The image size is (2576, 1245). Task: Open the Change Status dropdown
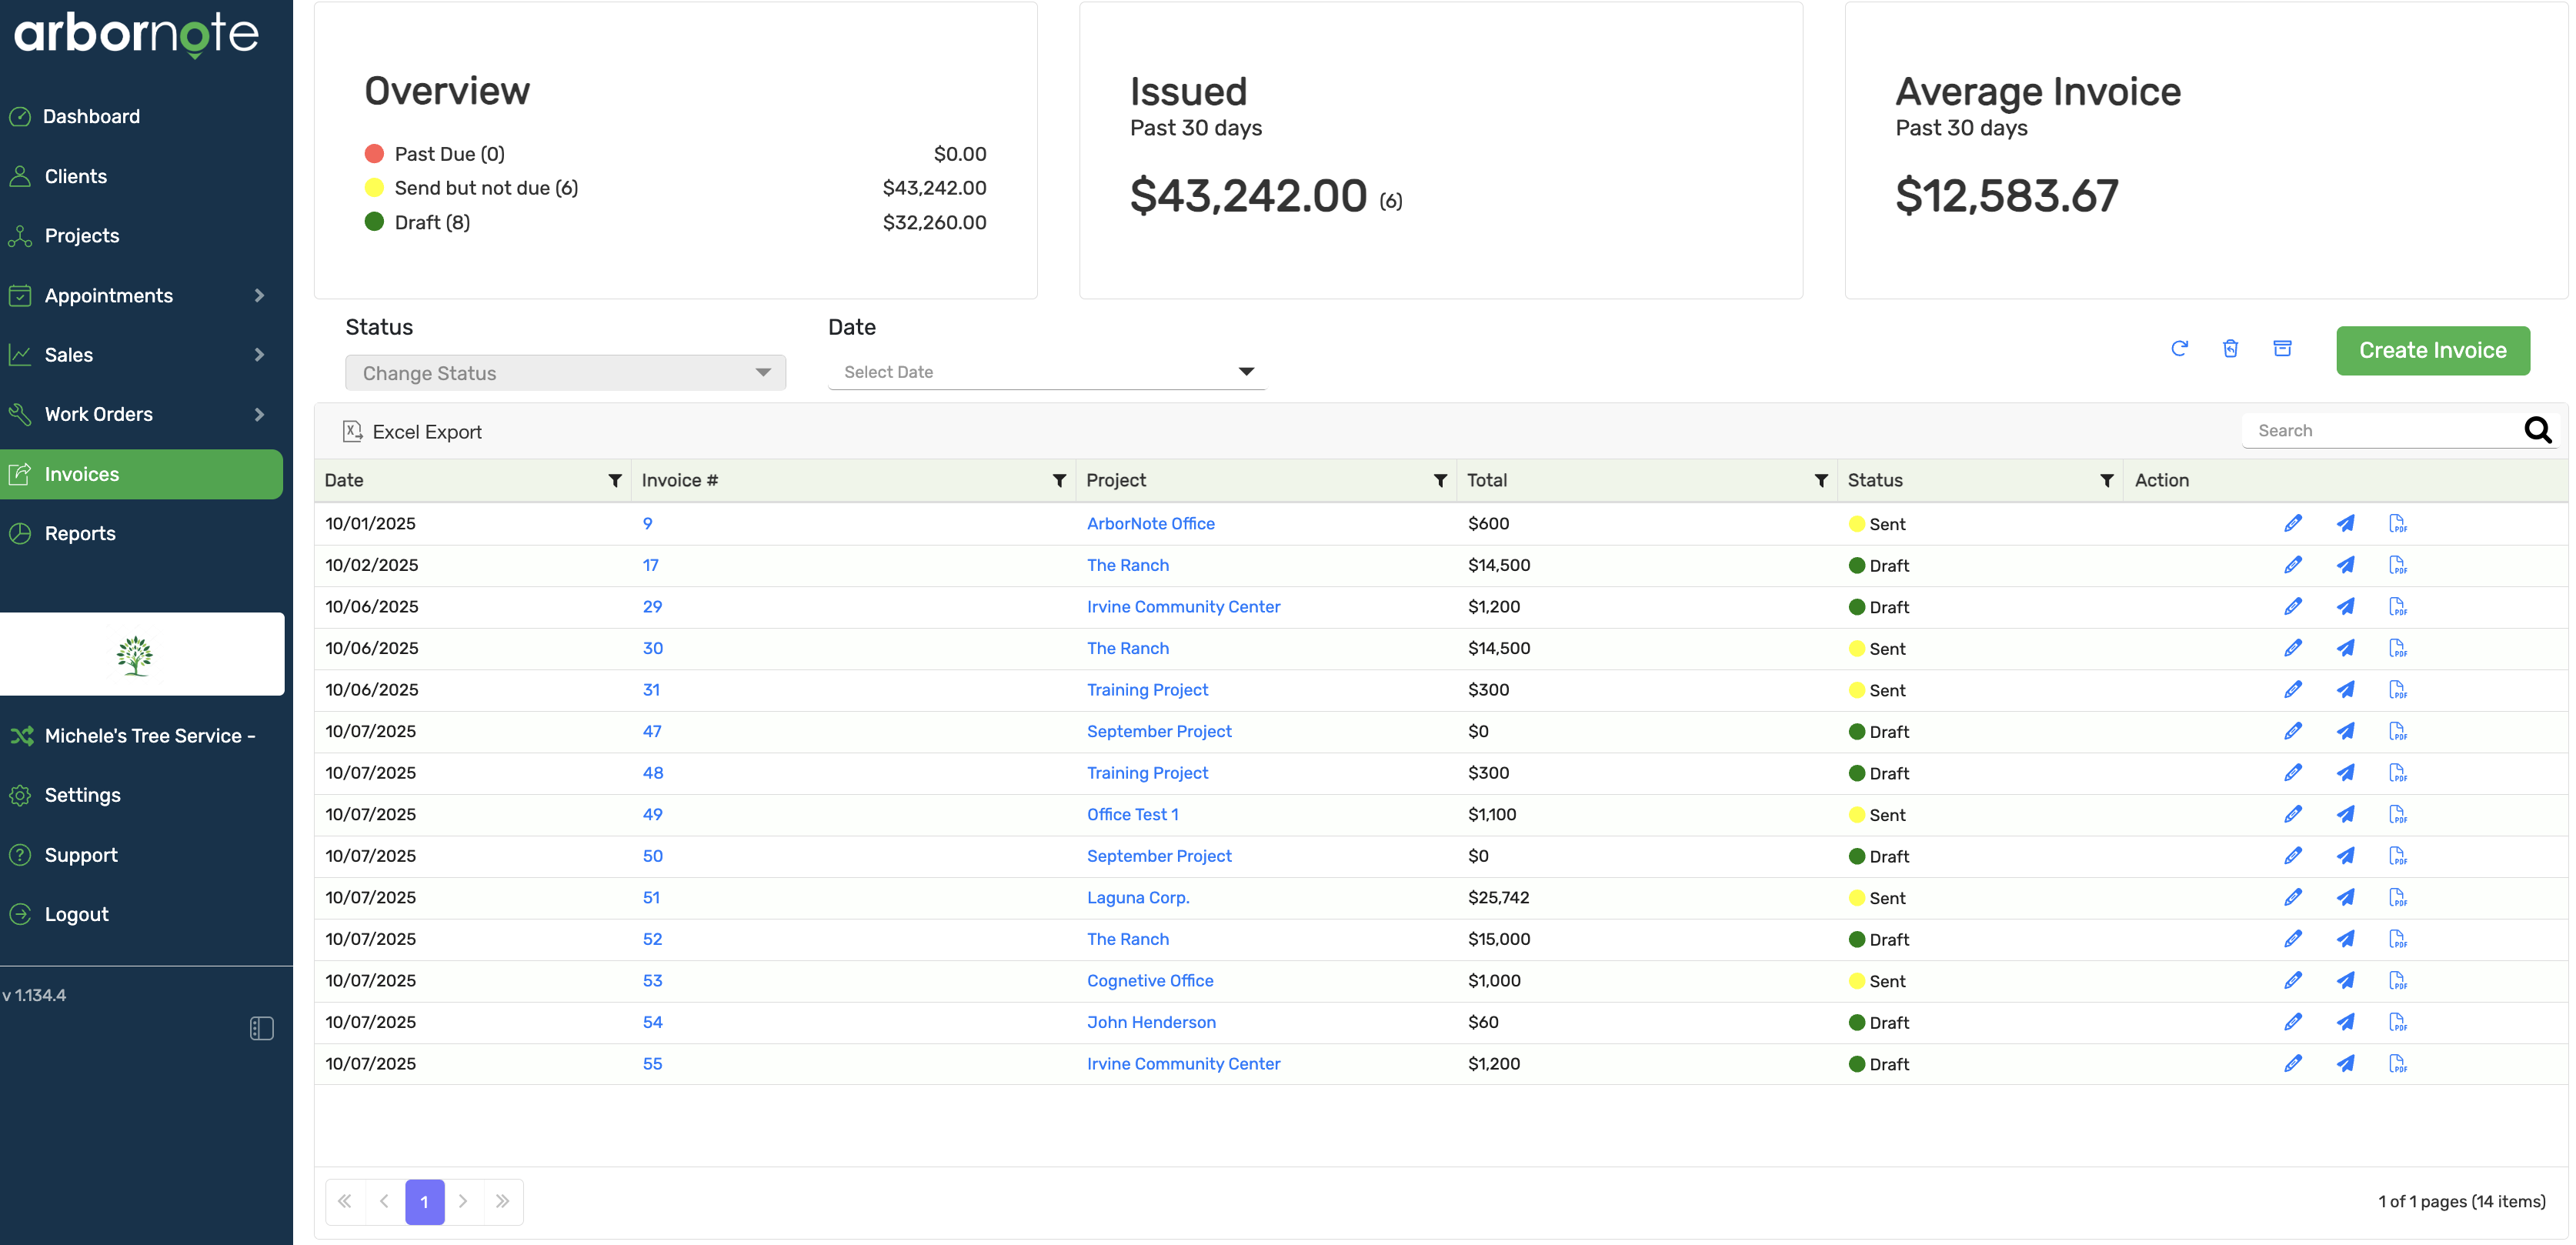click(x=565, y=372)
